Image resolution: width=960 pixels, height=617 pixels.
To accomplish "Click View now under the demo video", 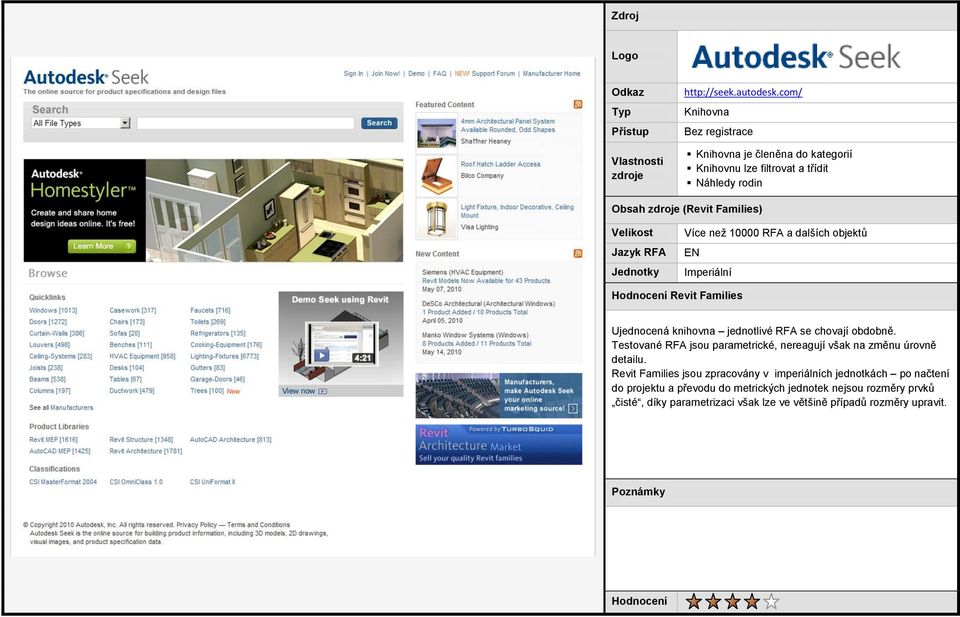I will (x=304, y=391).
